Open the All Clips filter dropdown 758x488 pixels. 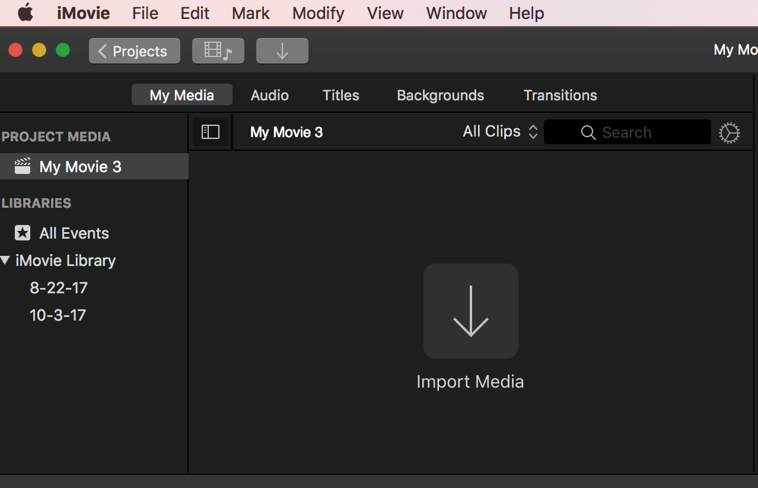[x=500, y=132]
